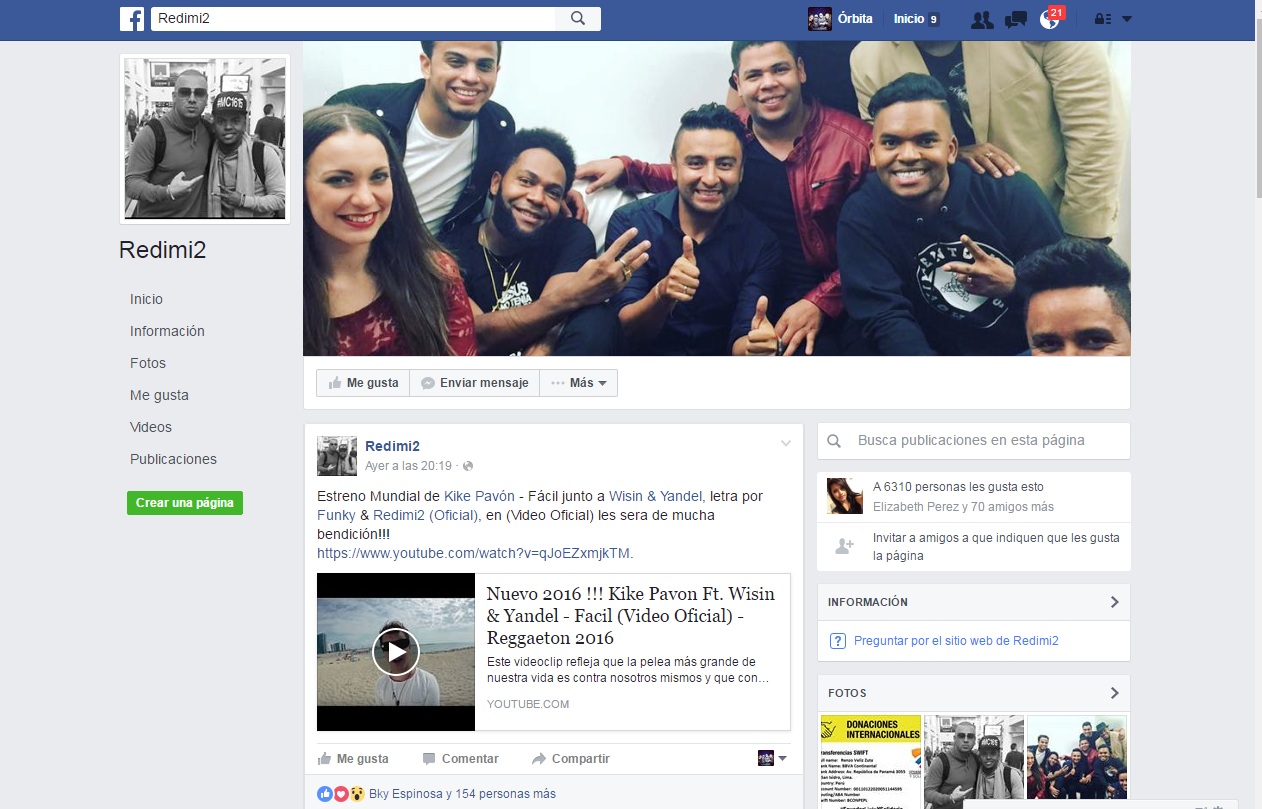The height and width of the screenshot is (809, 1262).
Task: Click Compartir on the post
Action: pyautogui.click(x=571, y=759)
